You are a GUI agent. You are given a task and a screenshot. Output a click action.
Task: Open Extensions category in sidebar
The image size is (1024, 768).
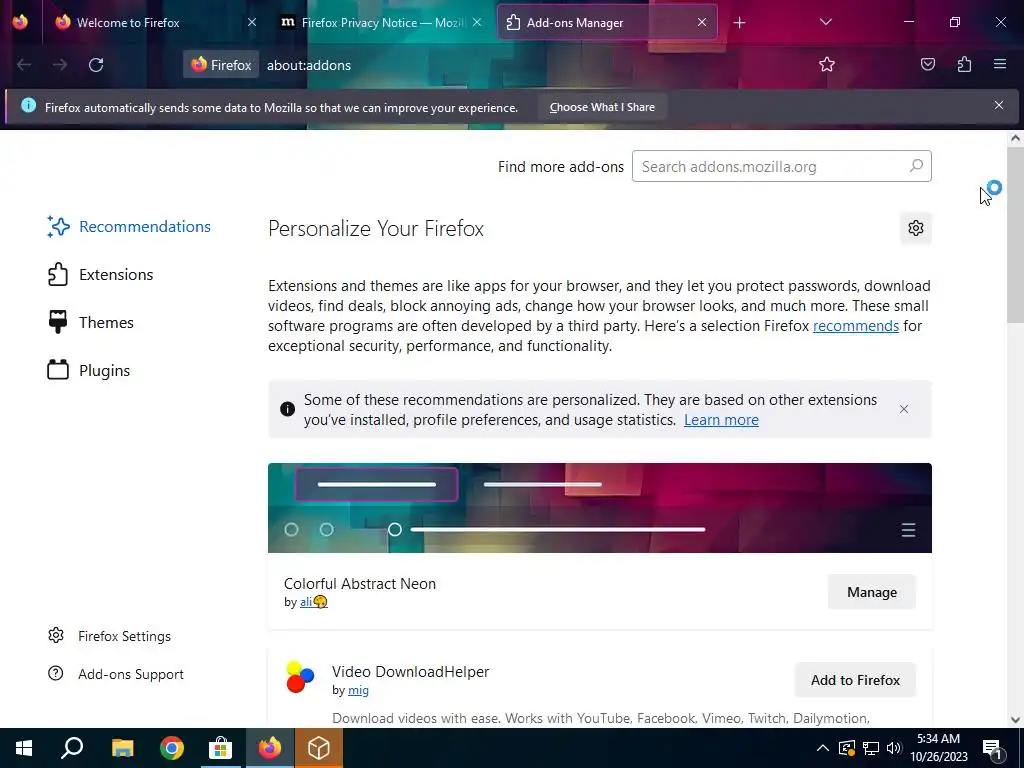pyautogui.click(x=100, y=274)
